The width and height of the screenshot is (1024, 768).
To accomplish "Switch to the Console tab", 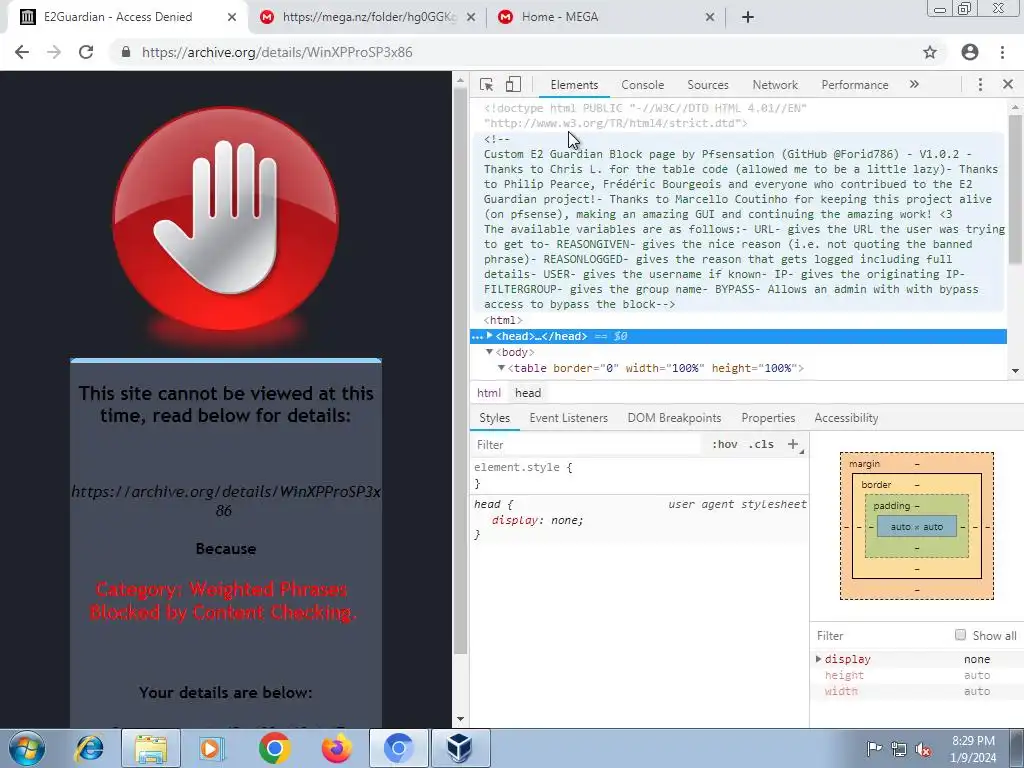I will (x=643, y=85).
